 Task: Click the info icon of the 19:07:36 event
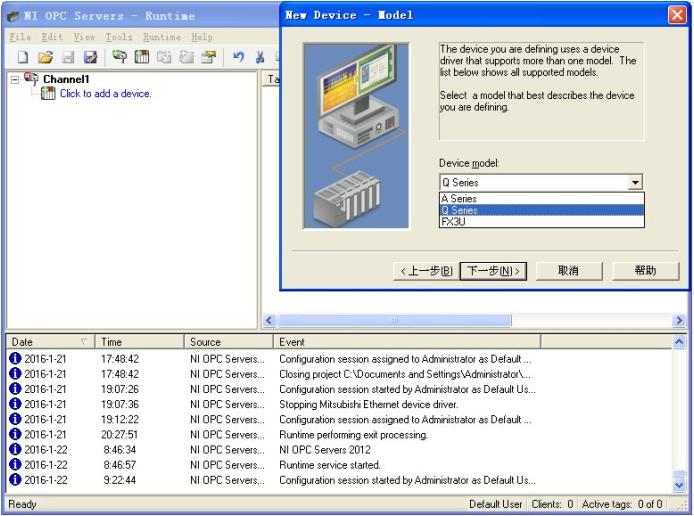tap(15, 404)
